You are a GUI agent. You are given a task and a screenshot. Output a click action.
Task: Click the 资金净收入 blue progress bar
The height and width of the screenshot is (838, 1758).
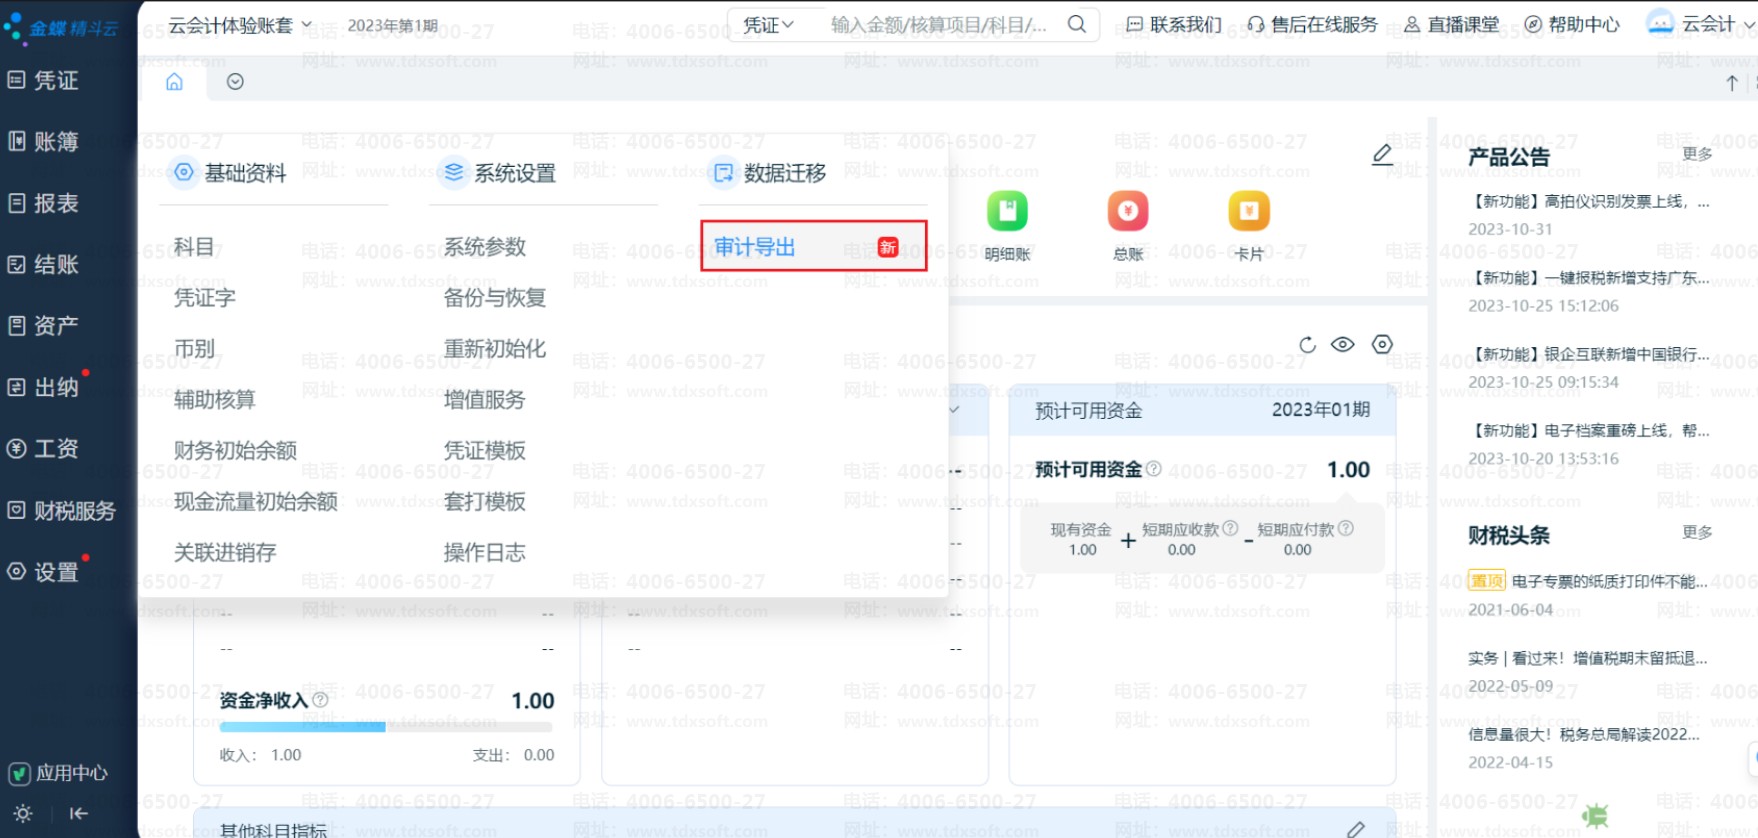pyautogui.click(x=303, y=727)
